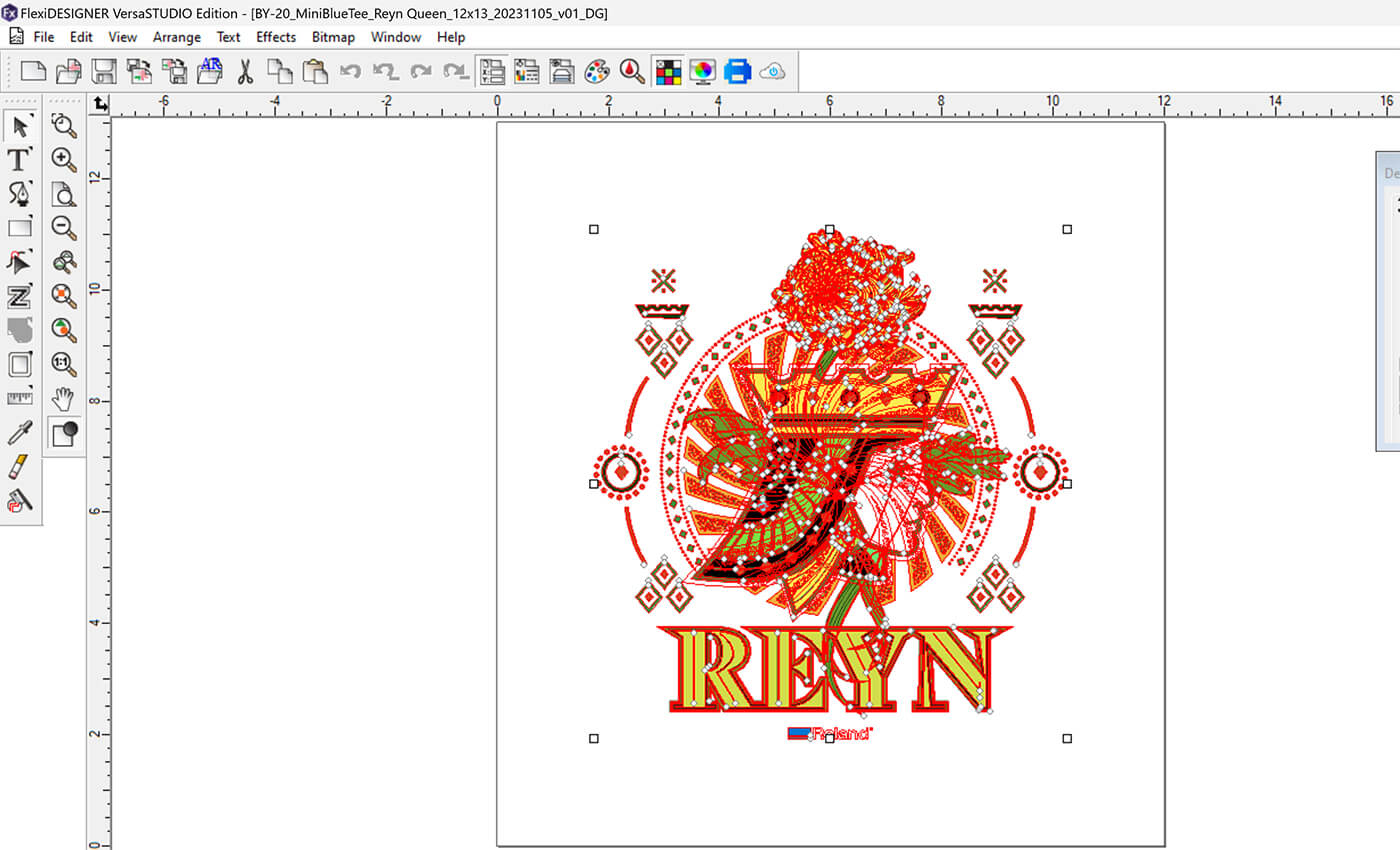The width and height of the screenshot is (1400, 850).
Task: Click Zoom to page magnifier icon
Action: [x=64, y=194]
